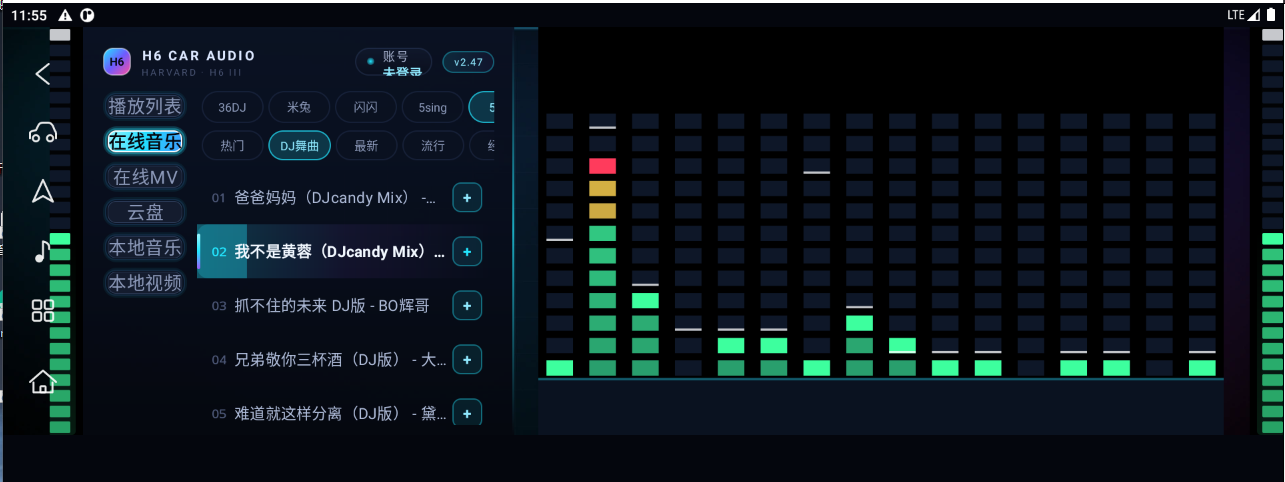Switch to 在线MV section

coord(145,177)
